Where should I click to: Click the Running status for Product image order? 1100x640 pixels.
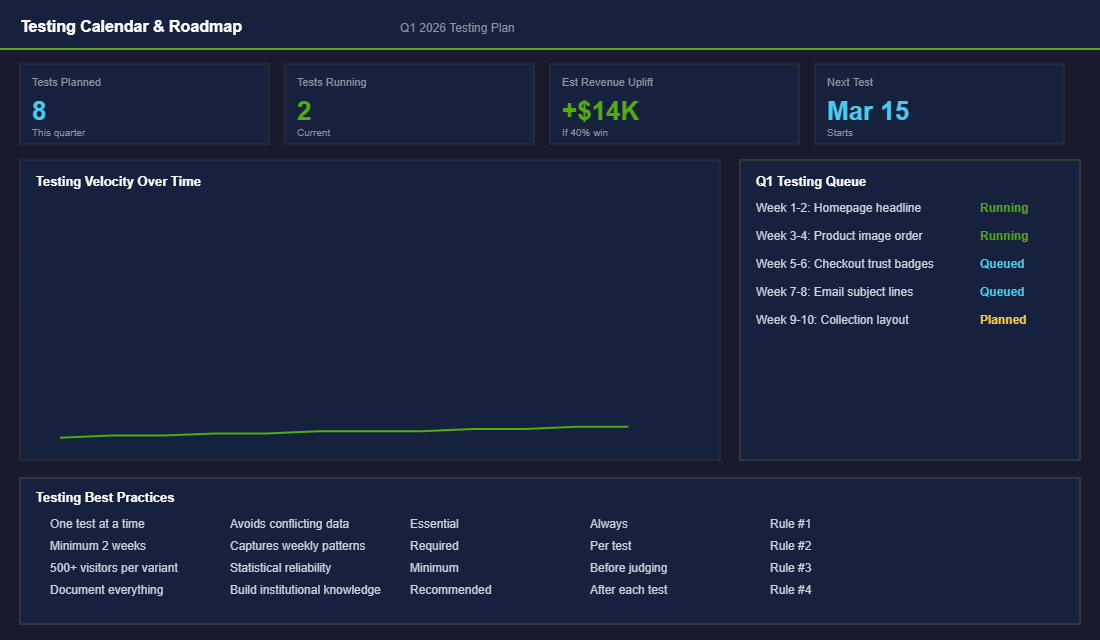[1003, 235]
